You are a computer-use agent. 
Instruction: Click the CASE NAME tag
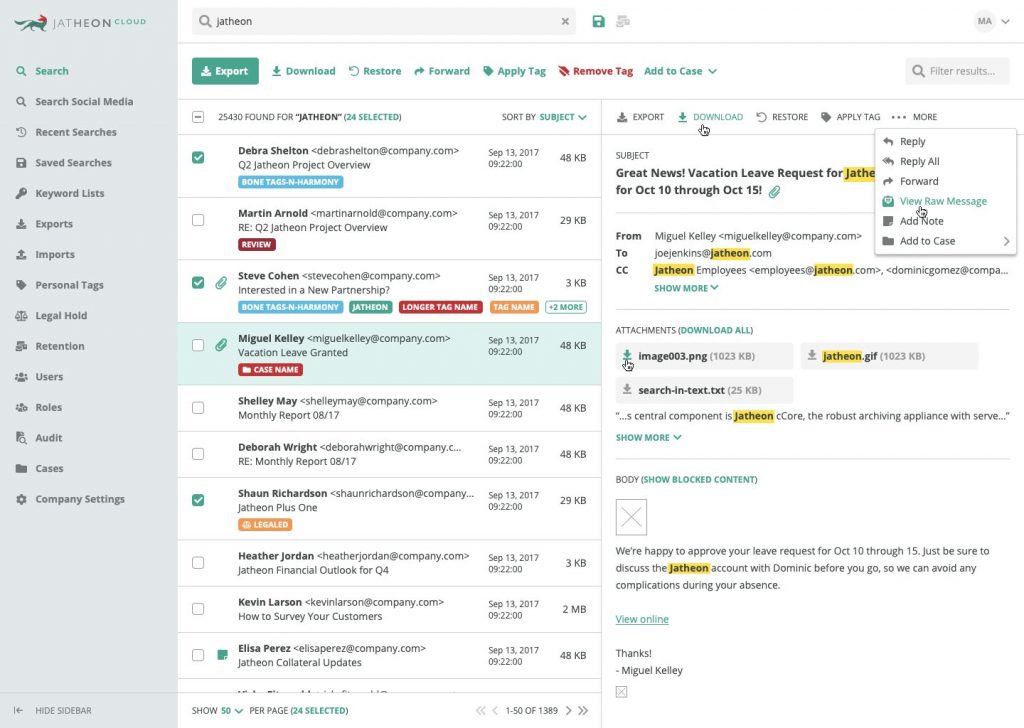coord(270,370)
